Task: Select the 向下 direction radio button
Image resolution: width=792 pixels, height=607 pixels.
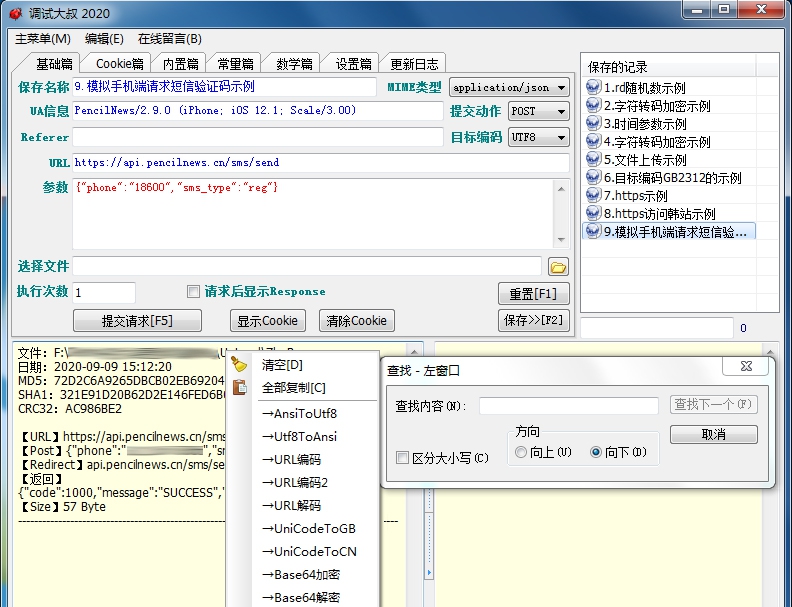Action: pyautogui.click(x=596, y=452)
